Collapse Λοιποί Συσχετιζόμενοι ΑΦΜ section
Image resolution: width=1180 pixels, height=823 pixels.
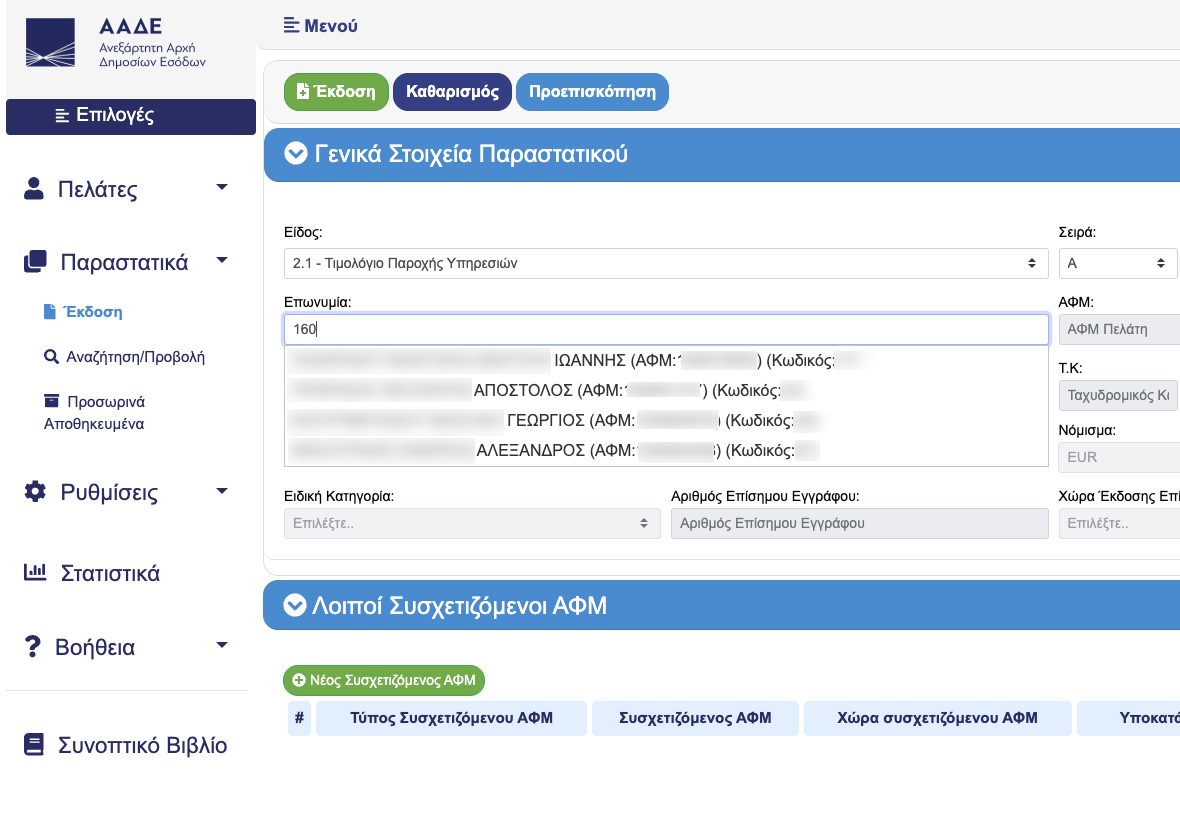click(294, 605)
